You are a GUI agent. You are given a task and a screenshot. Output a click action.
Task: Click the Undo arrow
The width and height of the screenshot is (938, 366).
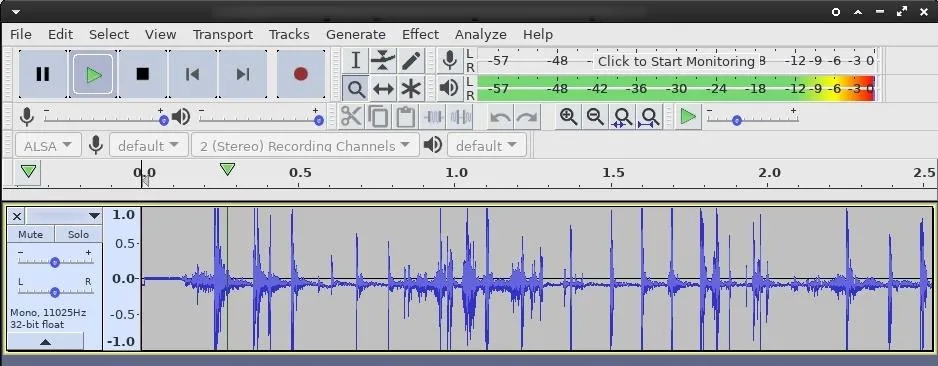click(500, 117)
